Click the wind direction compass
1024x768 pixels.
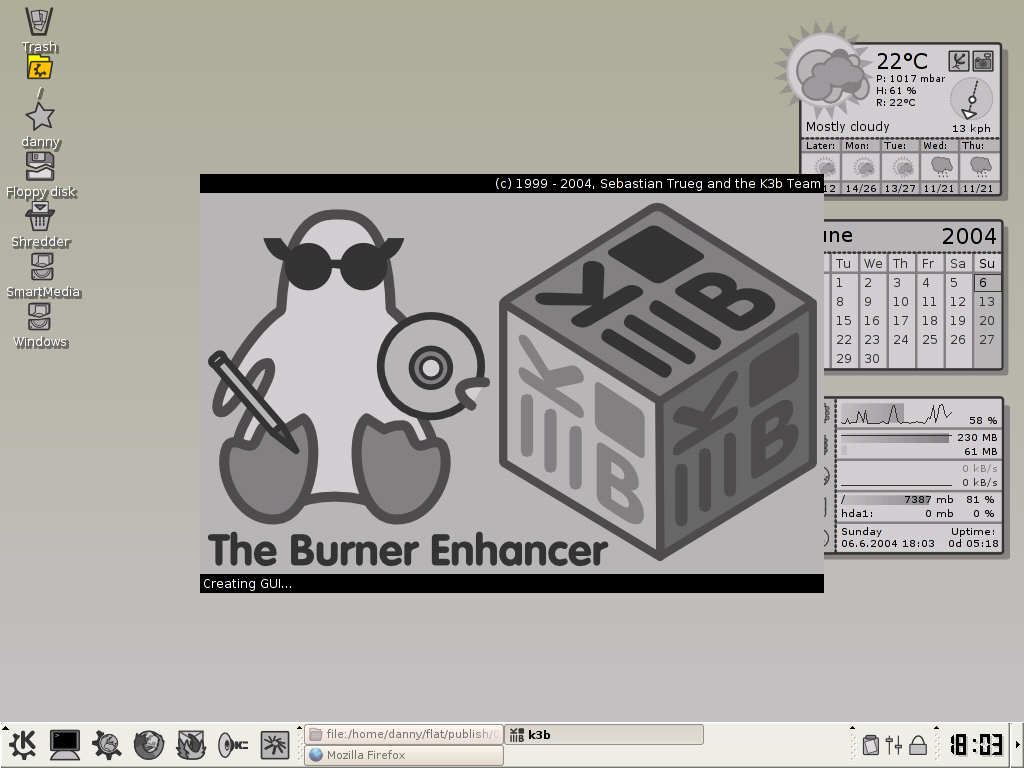pyautogui.click(x=971, y=99)
